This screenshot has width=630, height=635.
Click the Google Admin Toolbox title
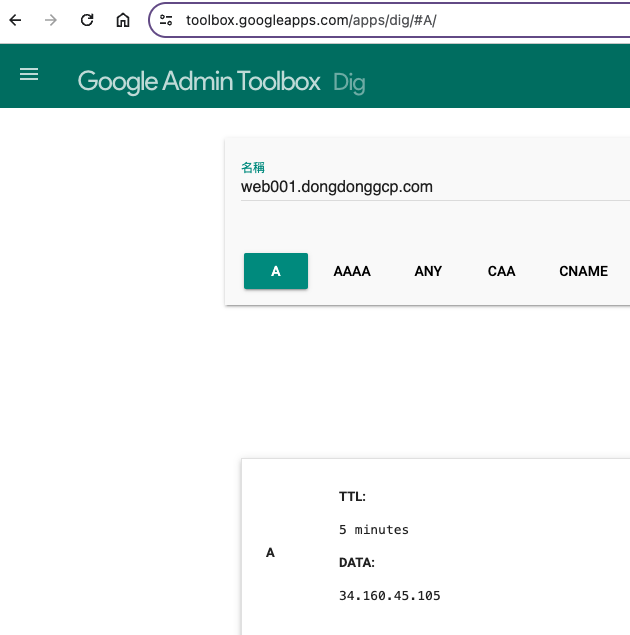coord(200,81)
